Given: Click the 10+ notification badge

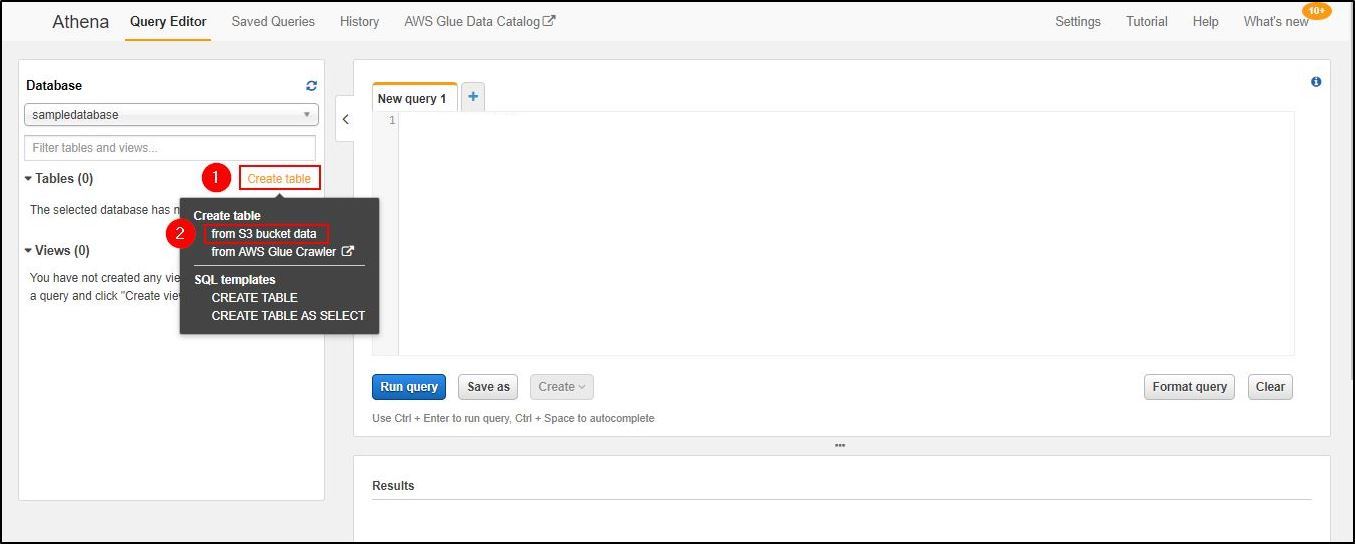Looking at the screenshot, I should 1317,11.
